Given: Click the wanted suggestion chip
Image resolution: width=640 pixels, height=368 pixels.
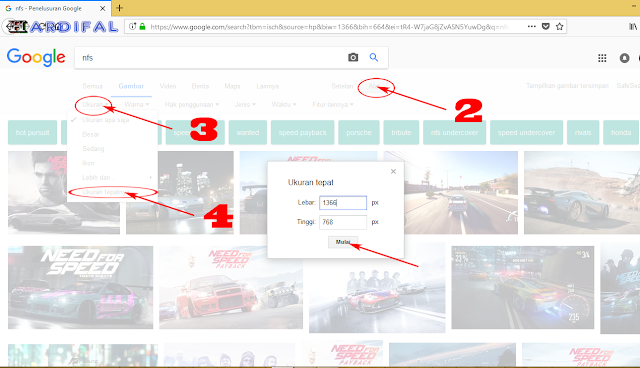Looking at the screenshot, I should coord(247,133).
